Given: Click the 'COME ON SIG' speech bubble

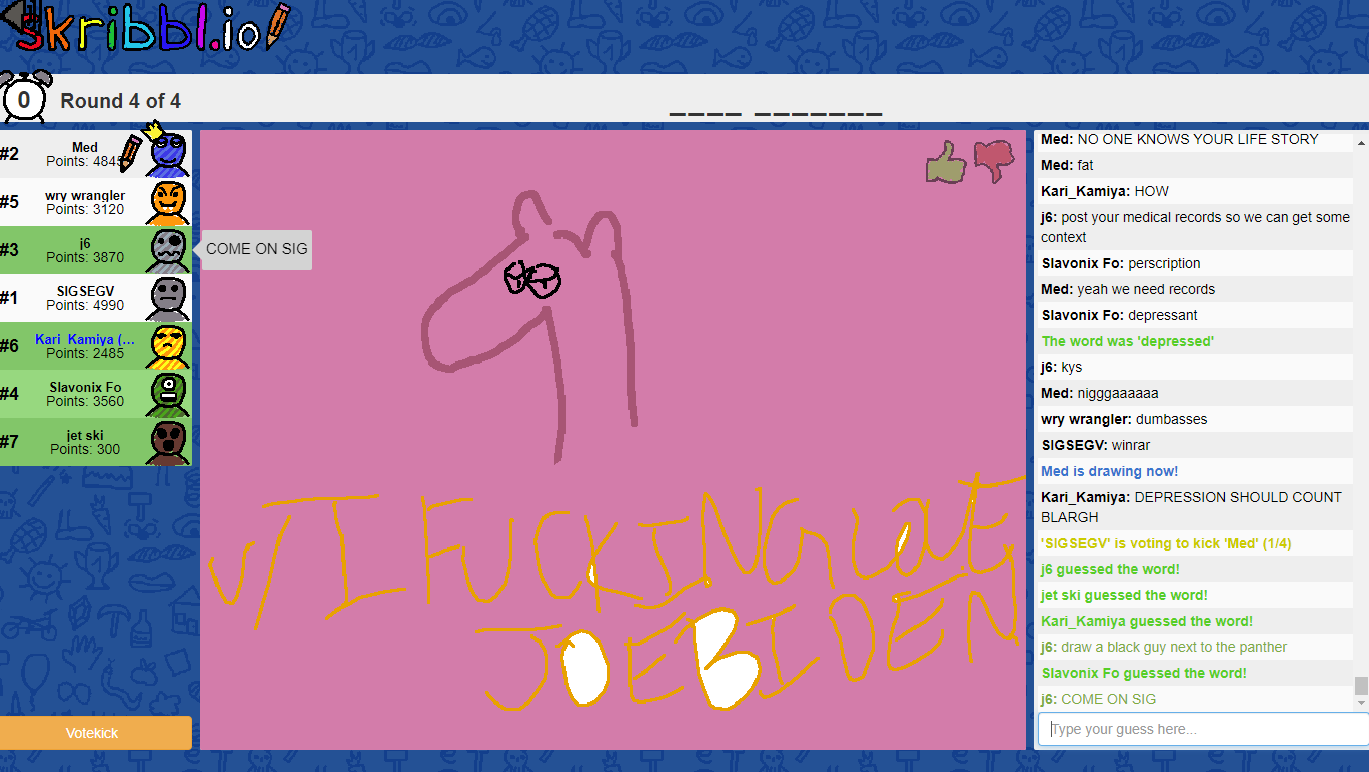Looking at the screenshot, I should pyautogui.click(x=257, y=249).
